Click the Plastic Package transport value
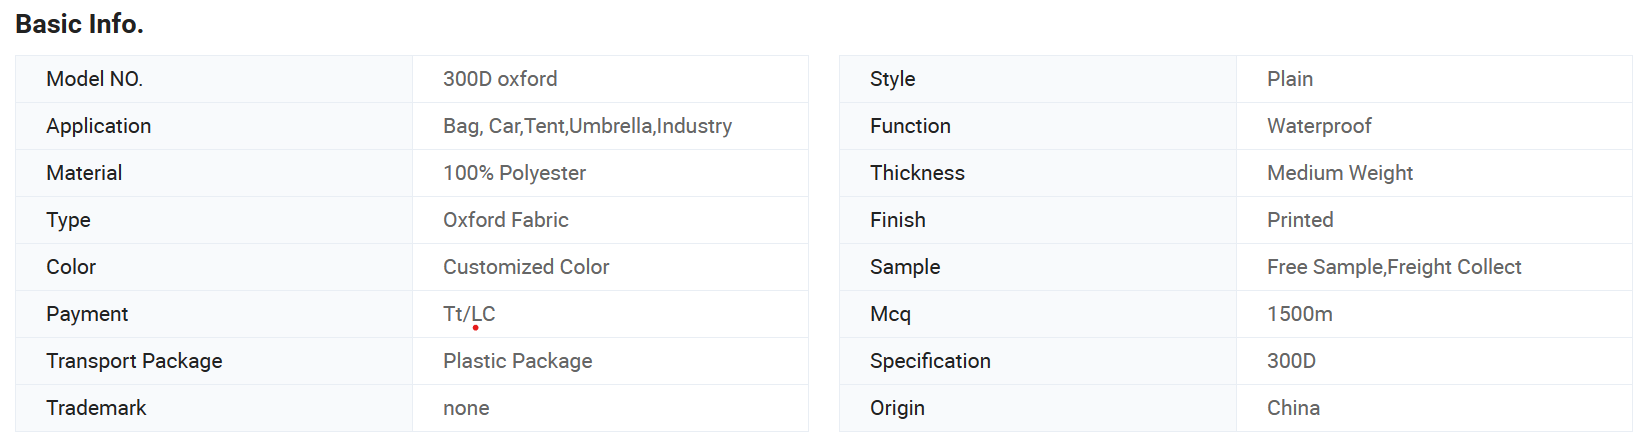 [517, 361]
